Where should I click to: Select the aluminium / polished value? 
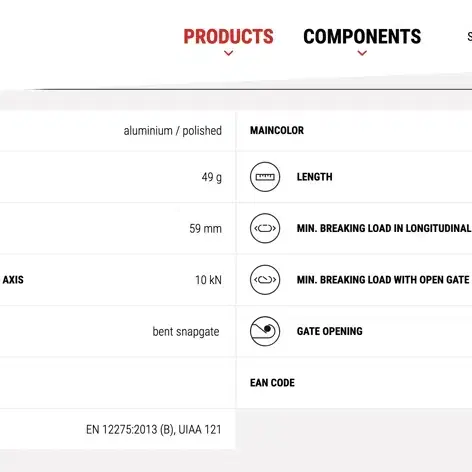click(173, 131)
